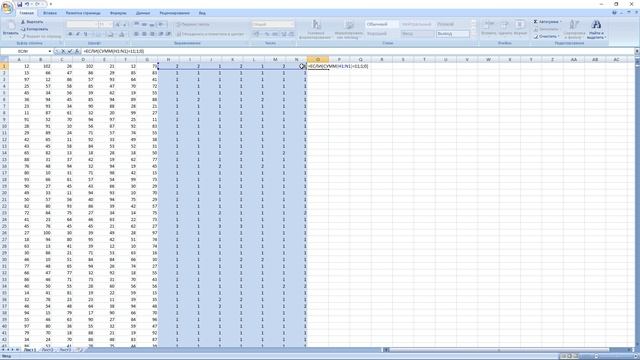Open the Name Box dropdown arrow
Image resolution: width=640 pixels, height=360 pixels.
(50, 51)
